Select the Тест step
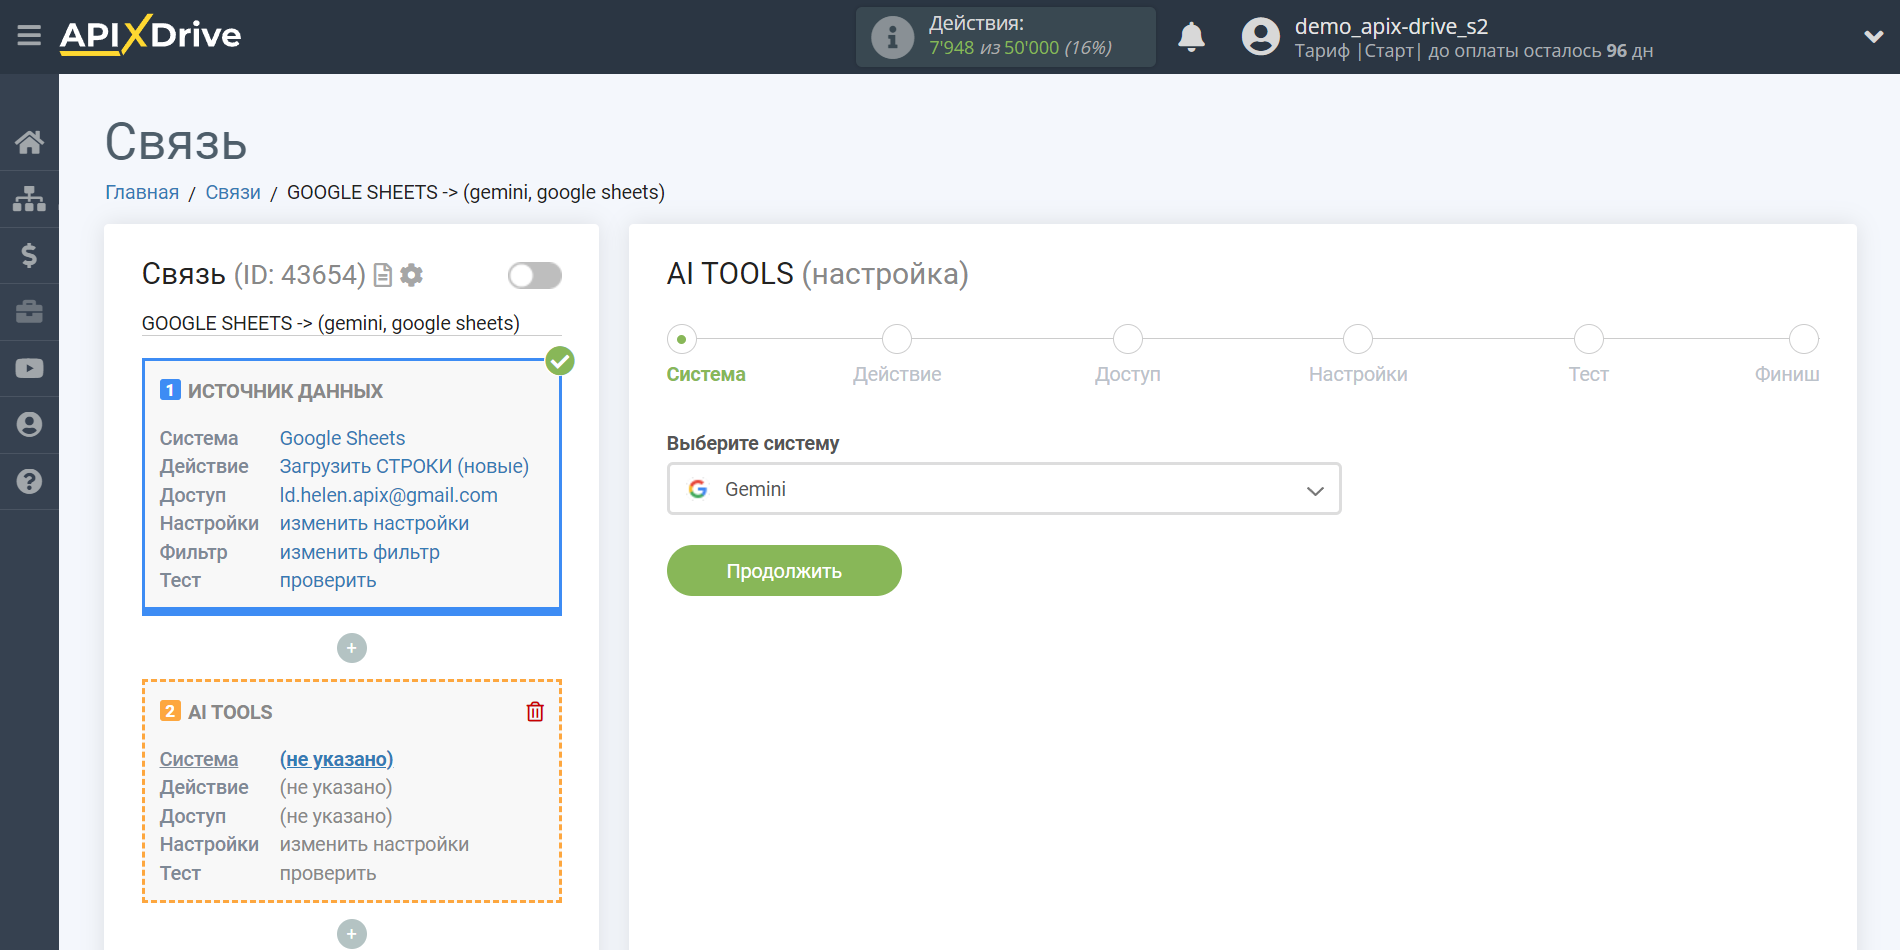1900x950 pixels. tap(1588, 339)
